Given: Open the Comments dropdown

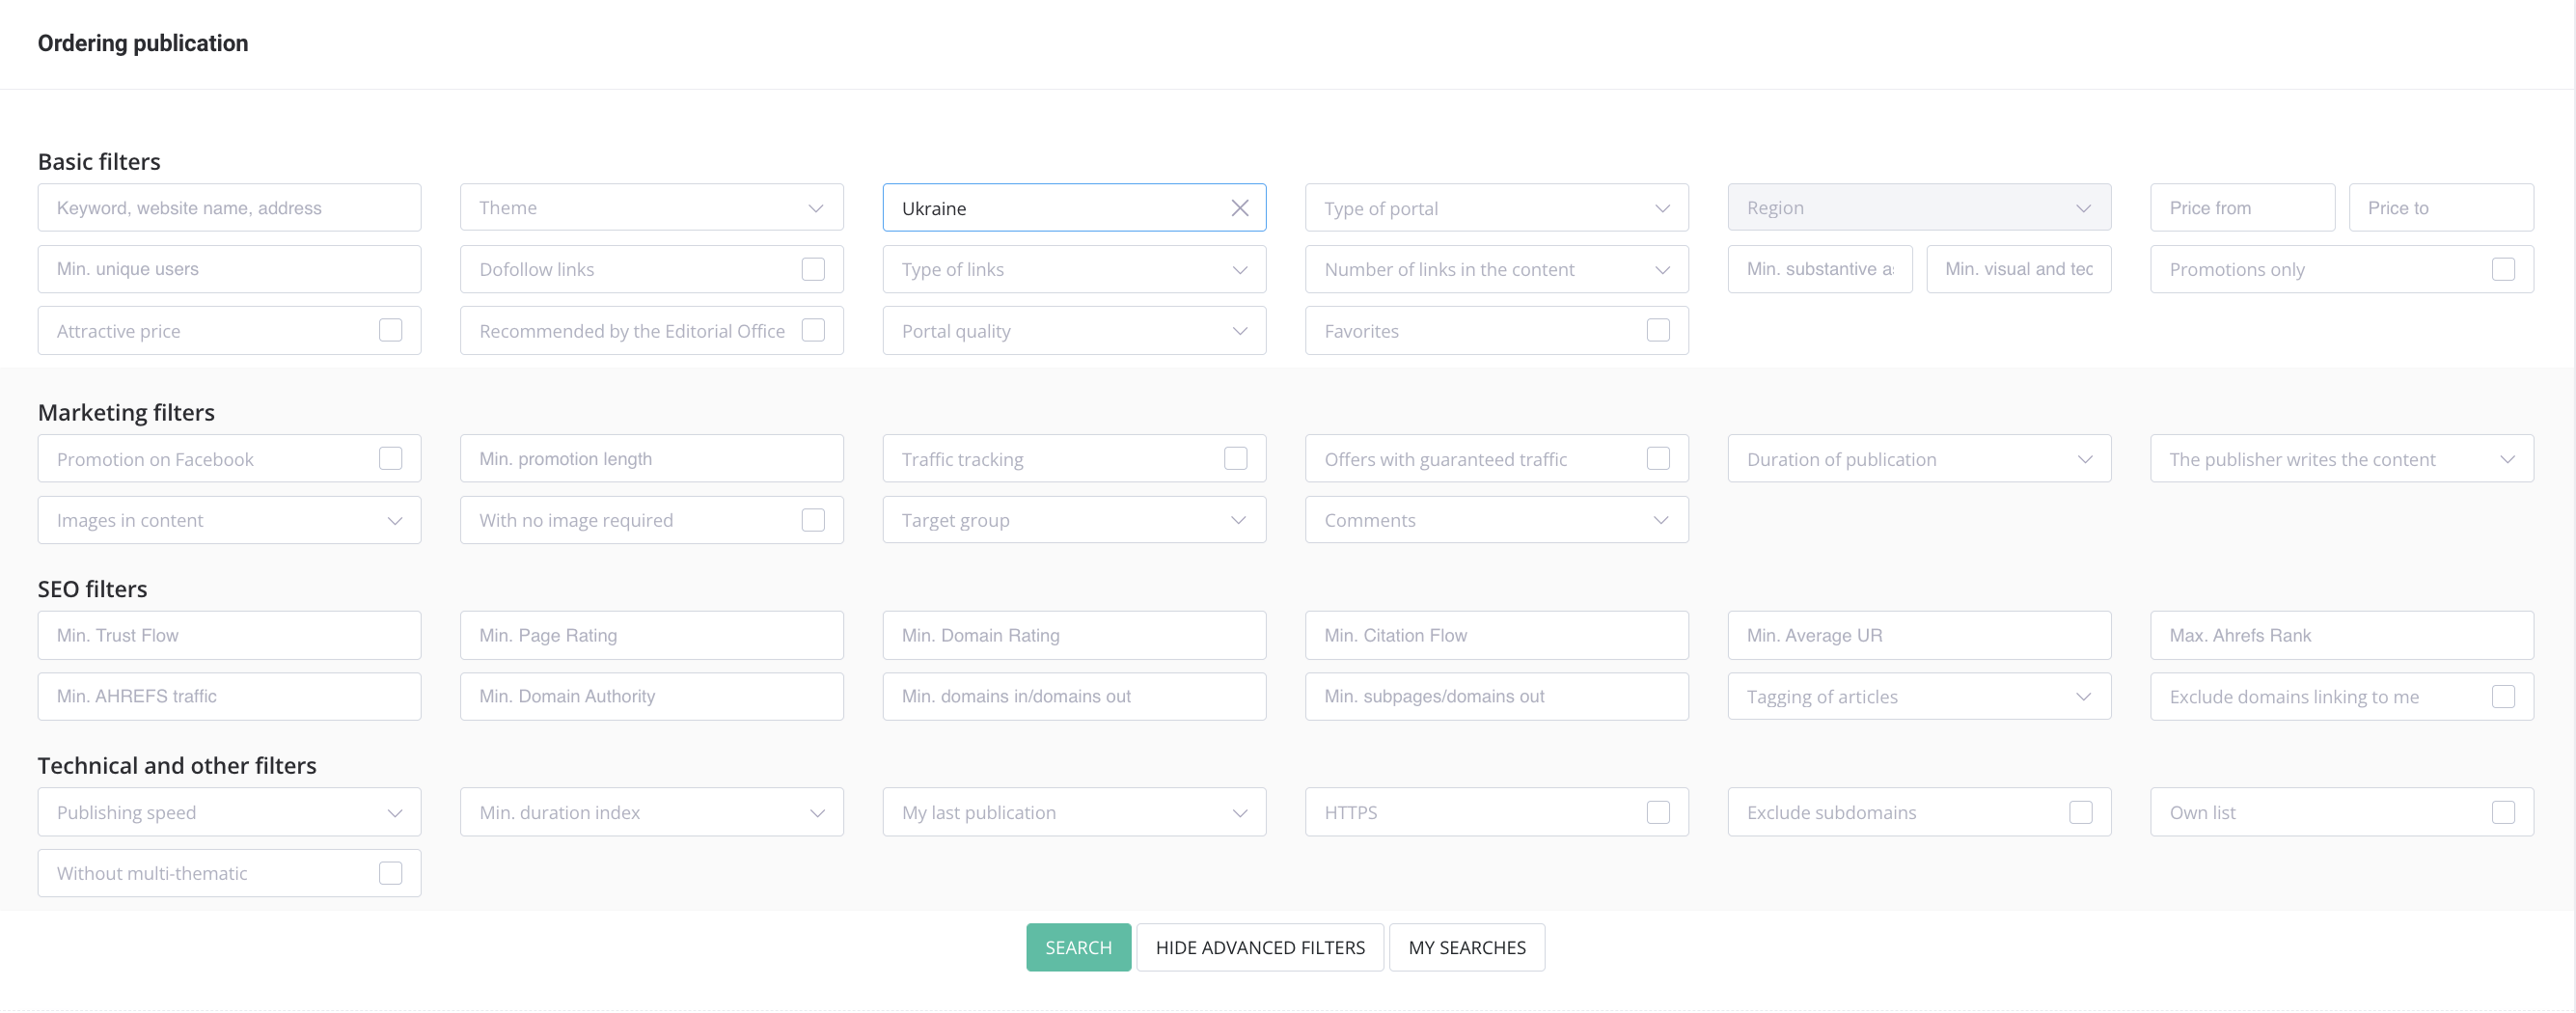Looking at the screenshot, I should pos(1497,520).
